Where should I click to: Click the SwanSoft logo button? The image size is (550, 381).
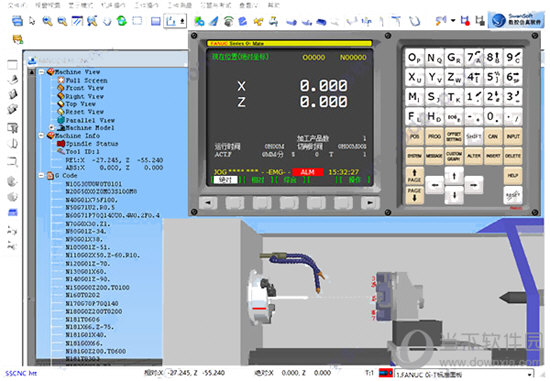coord(516,20)
